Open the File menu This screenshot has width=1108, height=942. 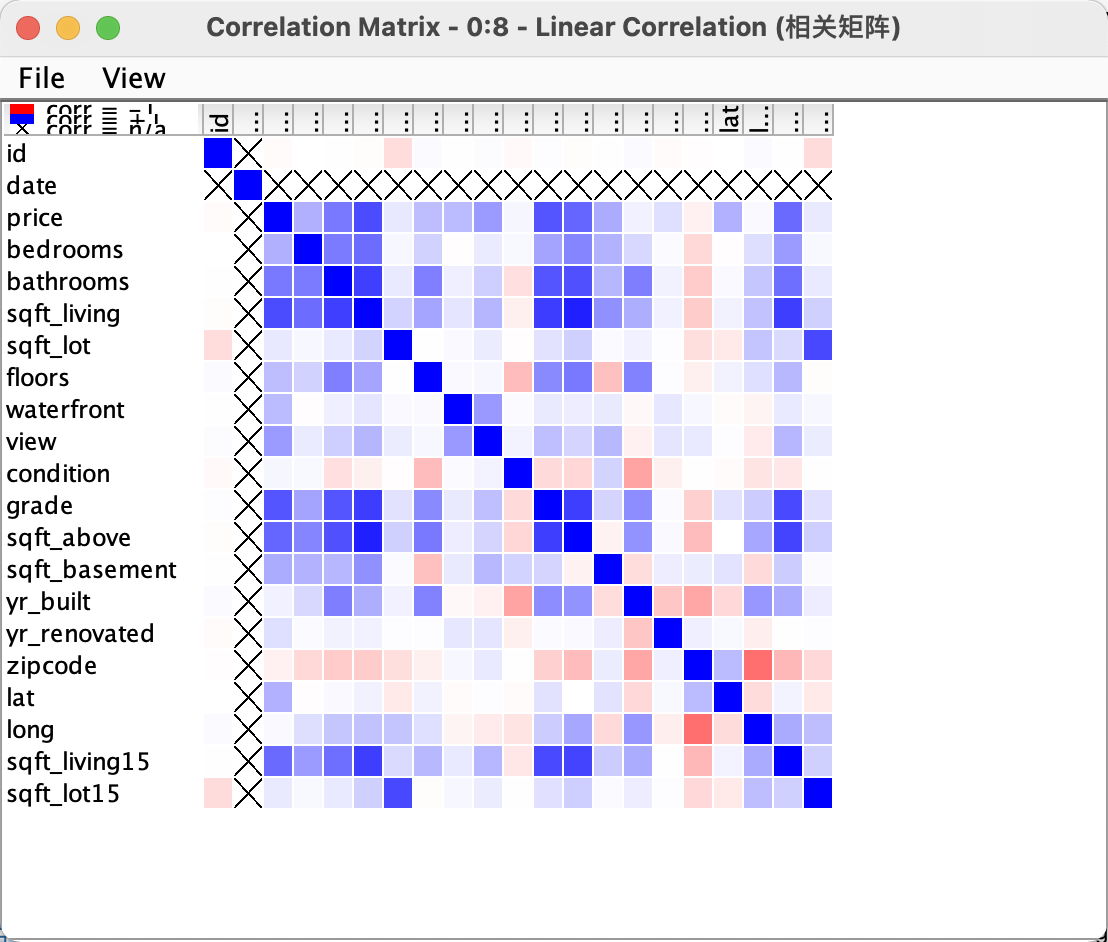(x=42, y=78)
